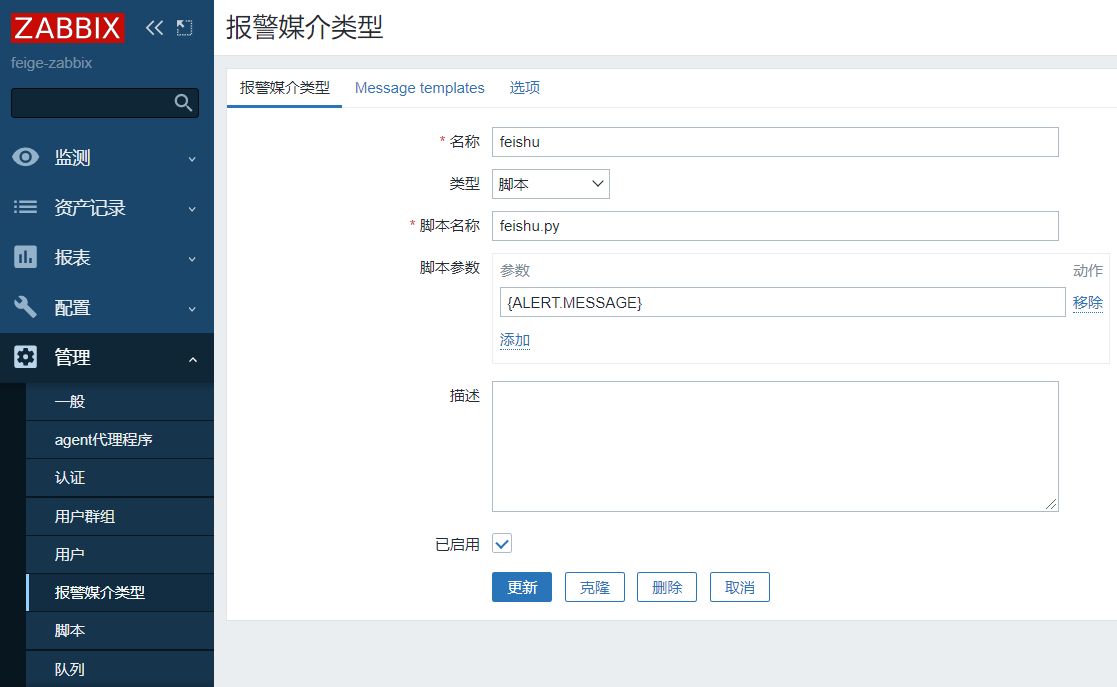The image size is (1117, 687).
Task: Expand the 配置 menu chevron
Action: tap(192, 309)
